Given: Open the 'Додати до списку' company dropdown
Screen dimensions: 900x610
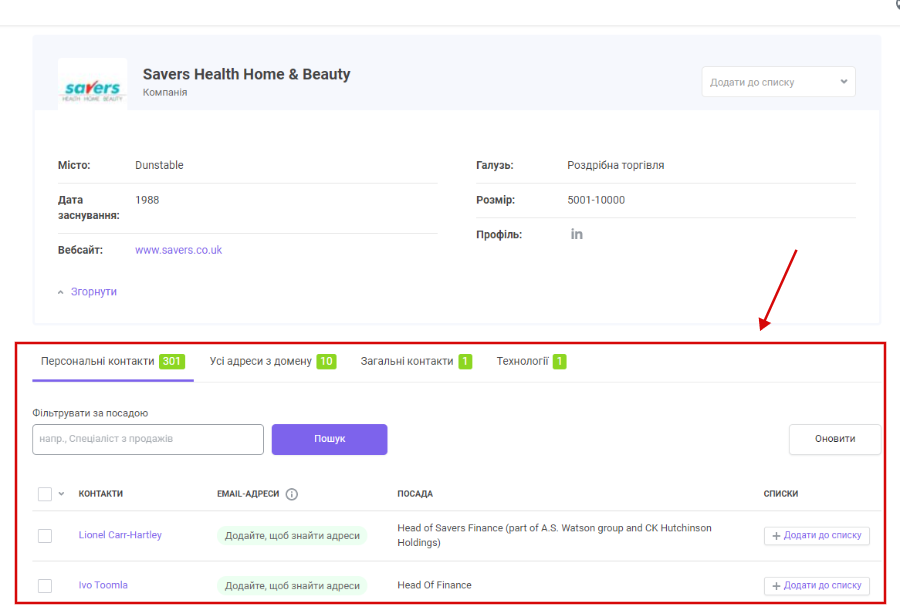Looking at the screenshot, I should pos(778,82).
